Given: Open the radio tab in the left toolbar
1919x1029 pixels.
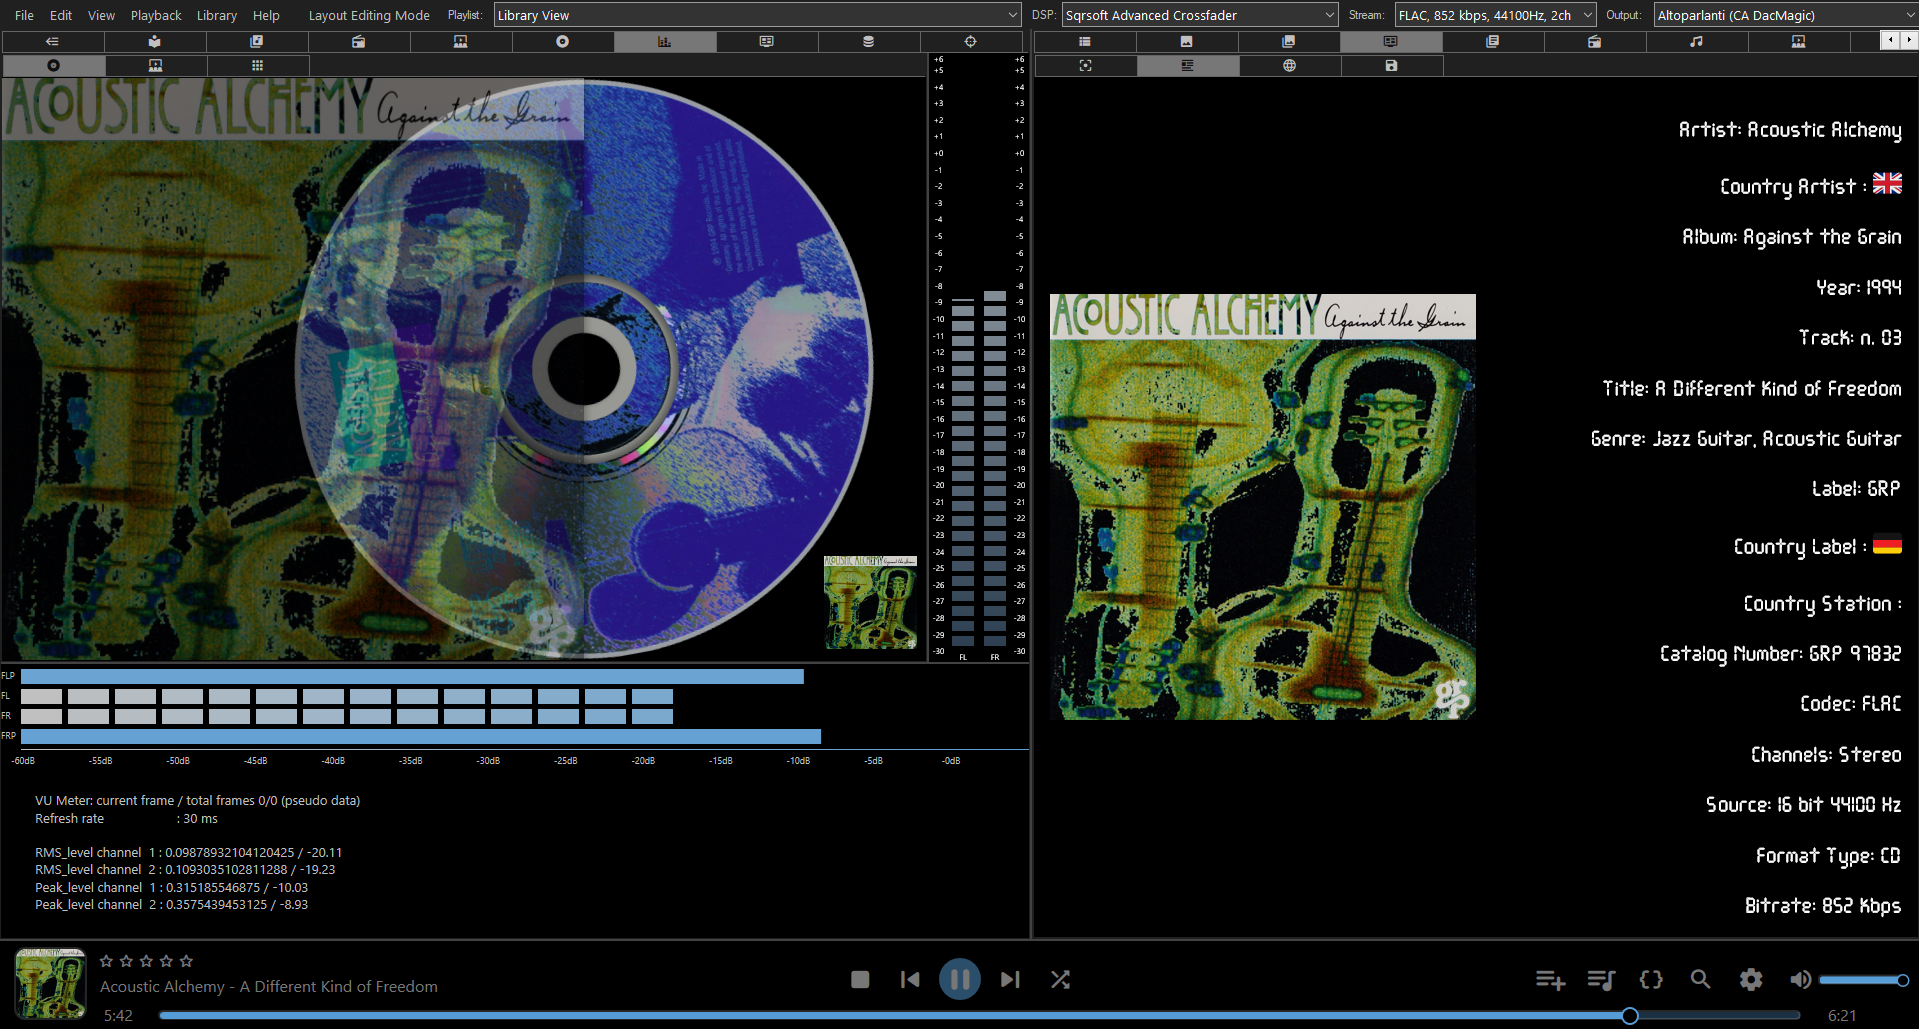Looking at the screenshot, I should pyautogui.click(x=359, y=42).
